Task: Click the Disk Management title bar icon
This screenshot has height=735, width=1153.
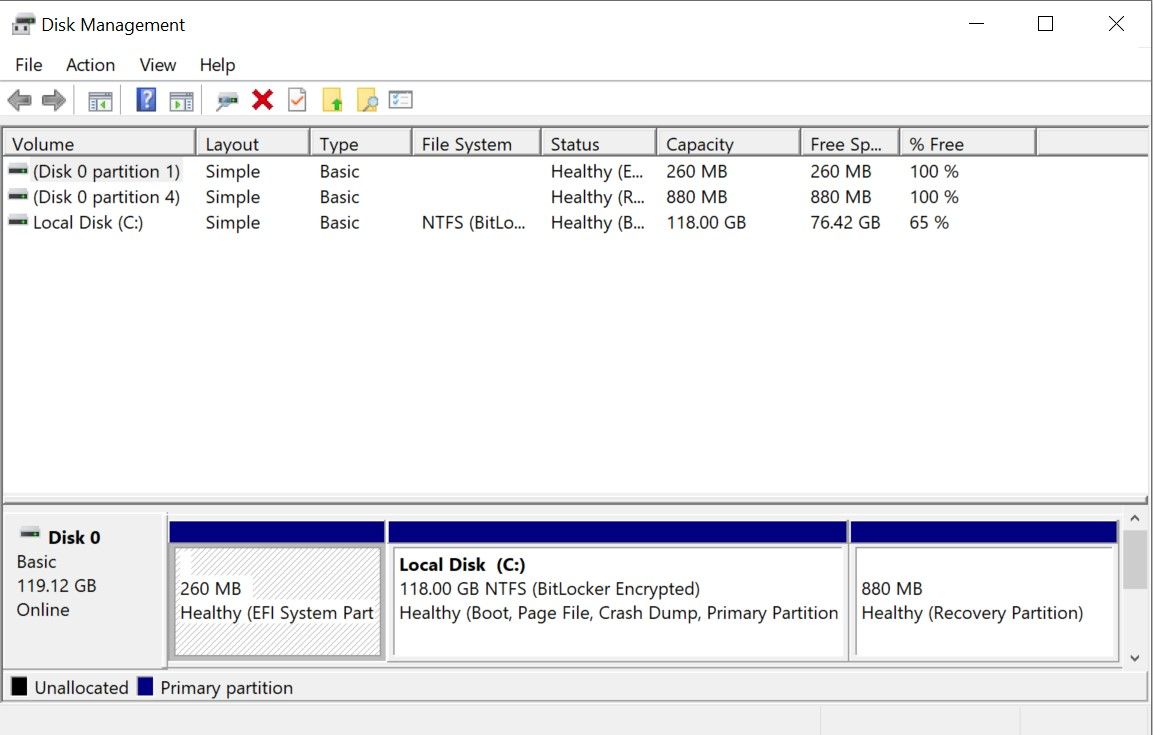Action: click(21, 23)
